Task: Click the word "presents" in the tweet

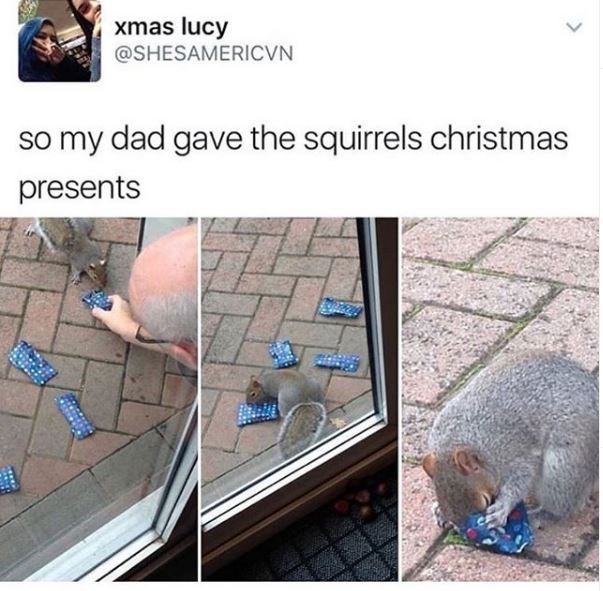Action: click(80, 188)
